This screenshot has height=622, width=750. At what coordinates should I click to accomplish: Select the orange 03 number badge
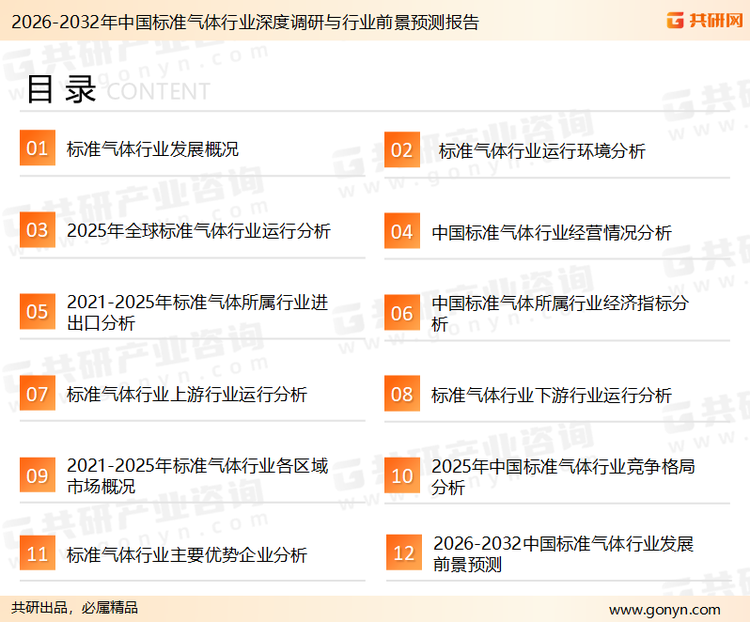[38, 231]
